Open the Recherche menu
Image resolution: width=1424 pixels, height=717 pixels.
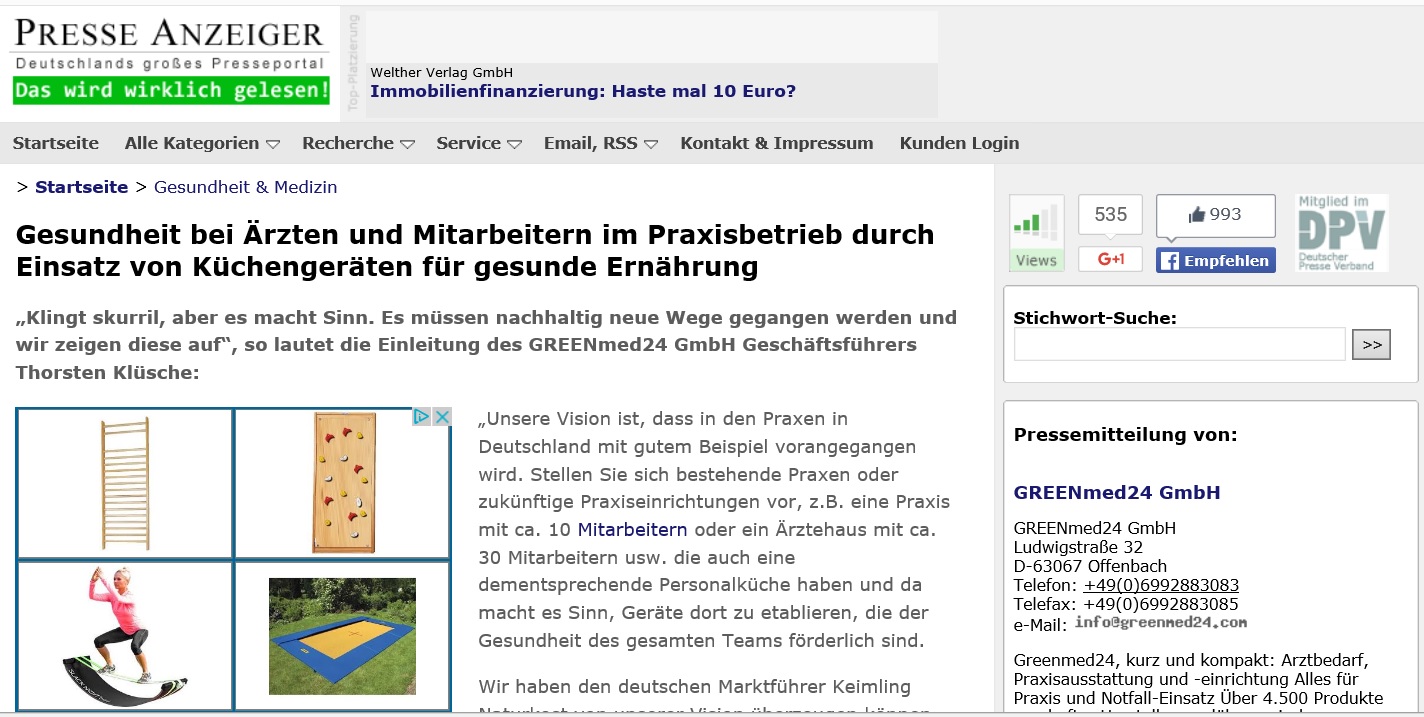coord(348,143)
